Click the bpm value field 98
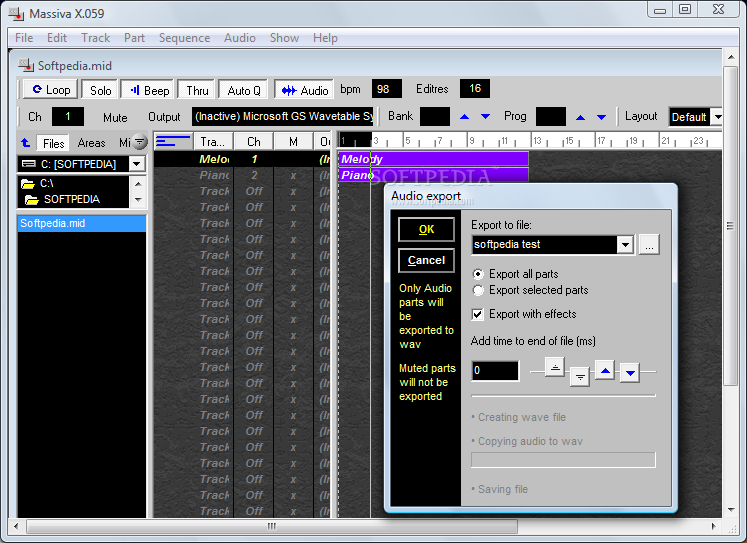 point(386,89)
